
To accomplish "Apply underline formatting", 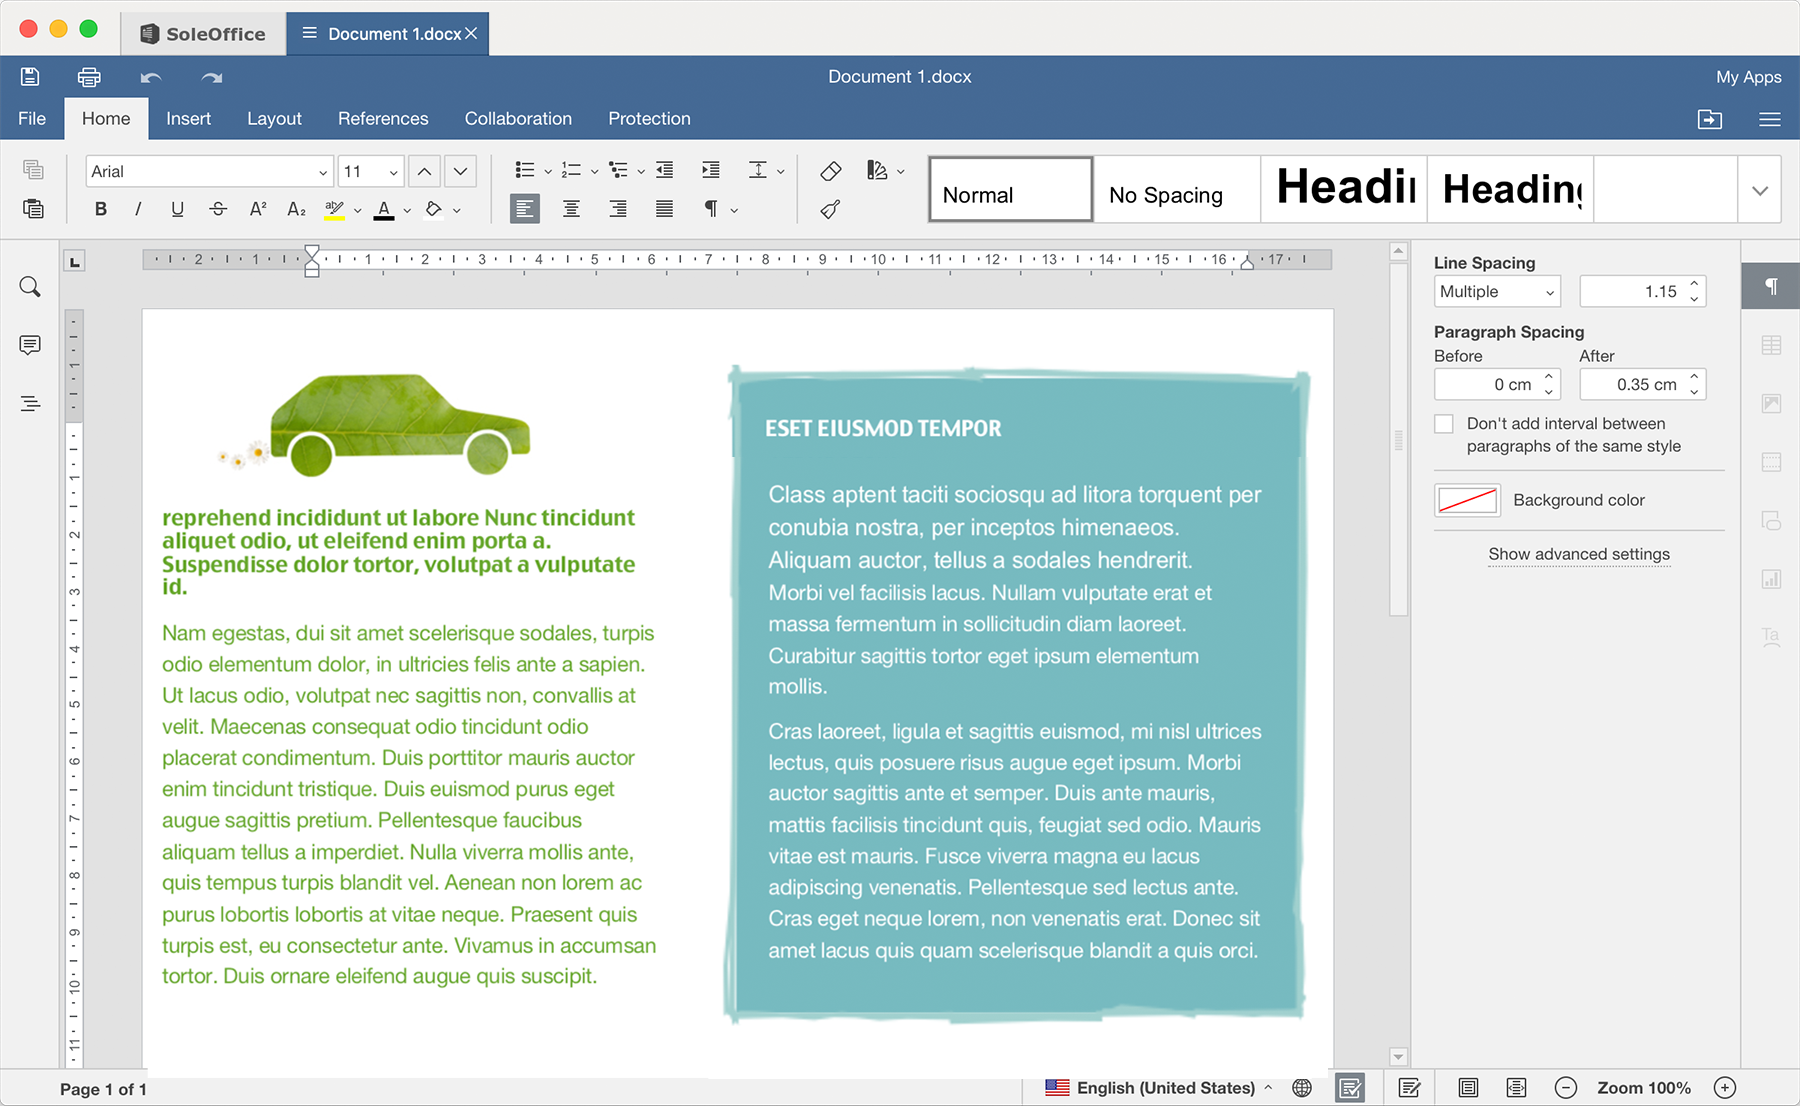I will click(x=177, y=209).
